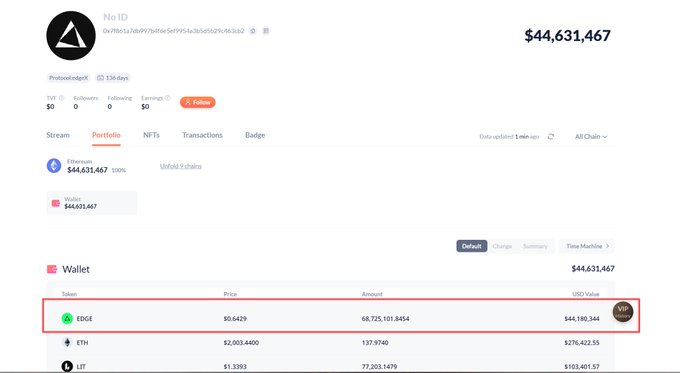Click the LIT token icon
The height and width of the screenshot is (373, 680).
67,366
